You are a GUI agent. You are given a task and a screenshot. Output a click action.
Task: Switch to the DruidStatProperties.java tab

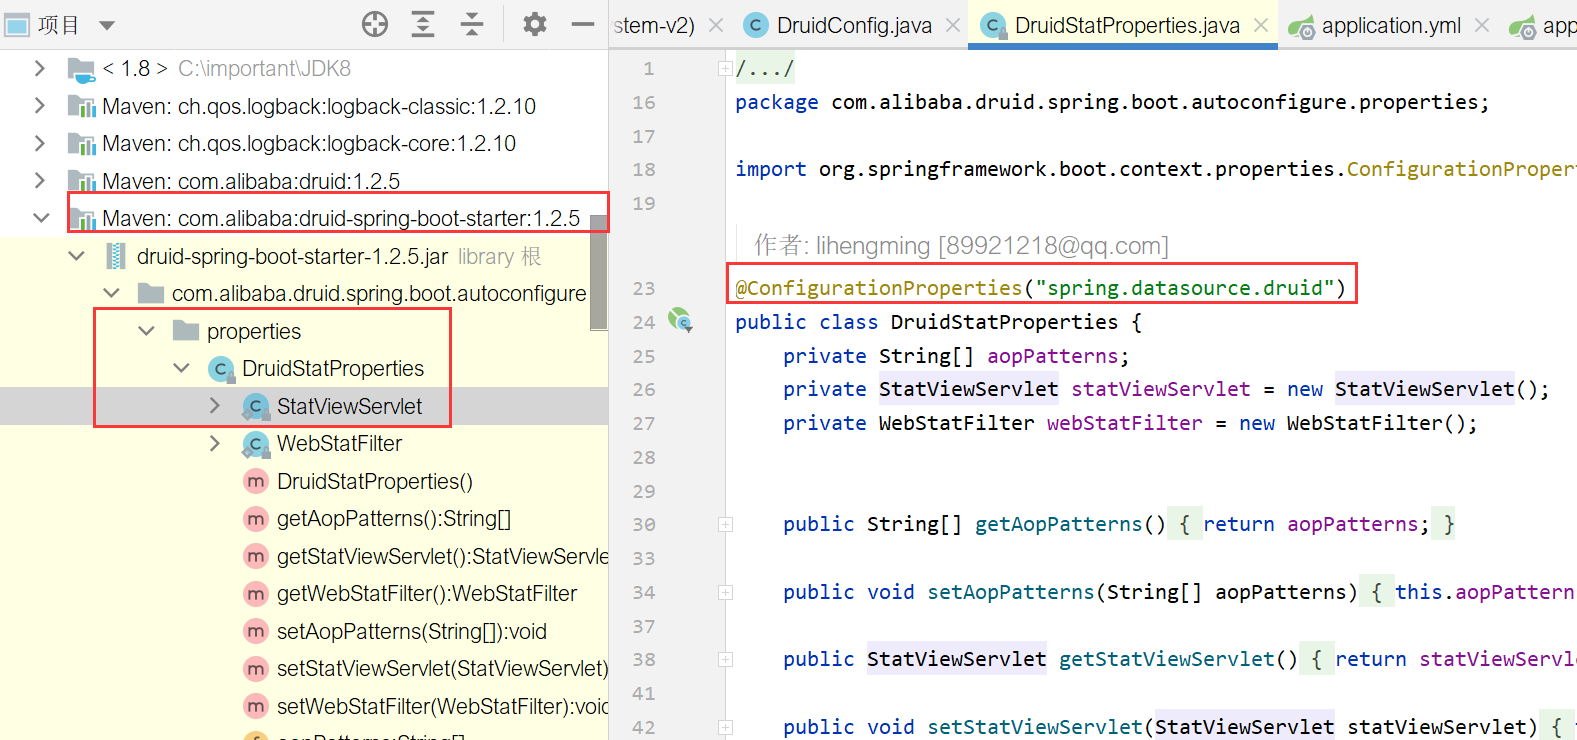point(1127,25)
